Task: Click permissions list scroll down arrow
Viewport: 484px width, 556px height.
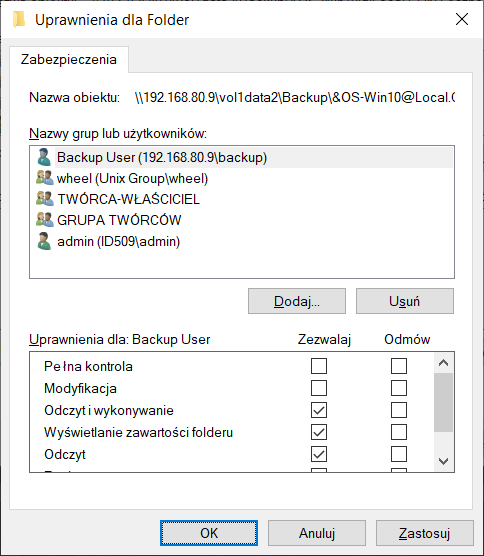Action: click(443, 461)
